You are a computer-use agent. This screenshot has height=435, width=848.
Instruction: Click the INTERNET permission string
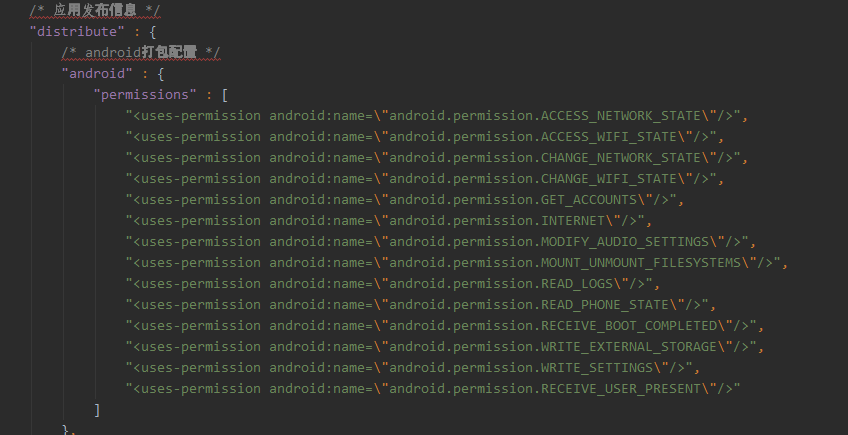[389, 221]
